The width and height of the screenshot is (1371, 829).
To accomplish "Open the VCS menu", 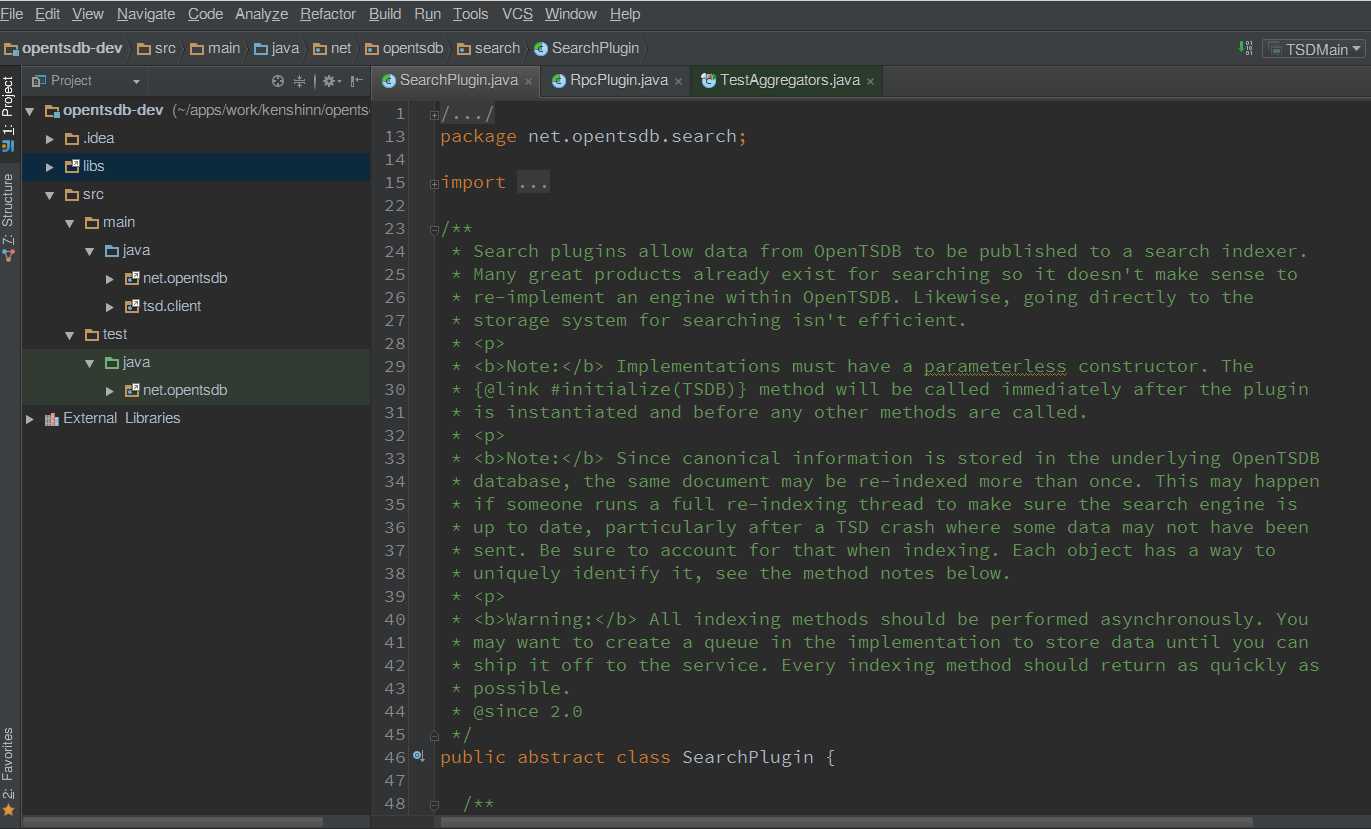I will [517, 14].
